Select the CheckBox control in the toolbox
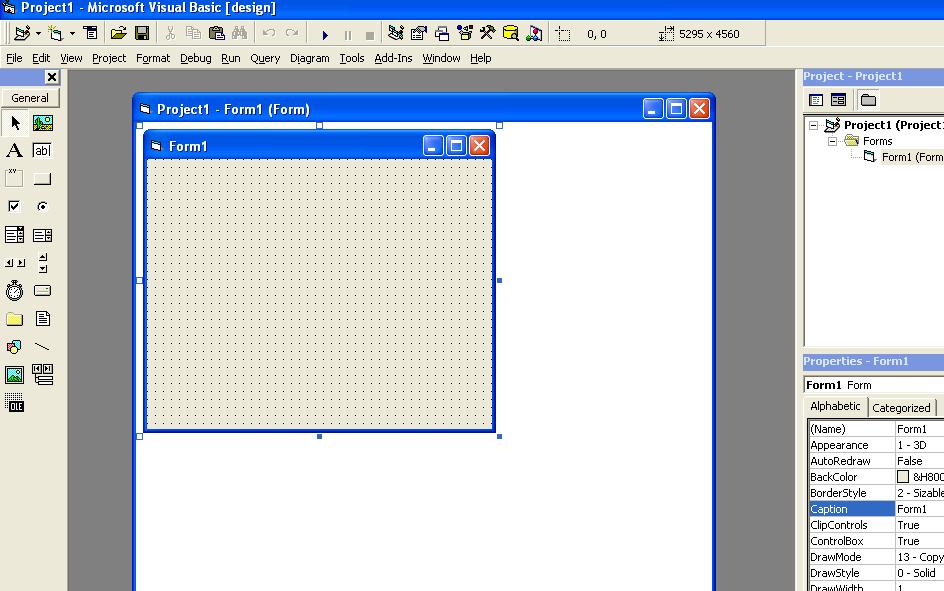Screen dimensions: 944x591 15,206
